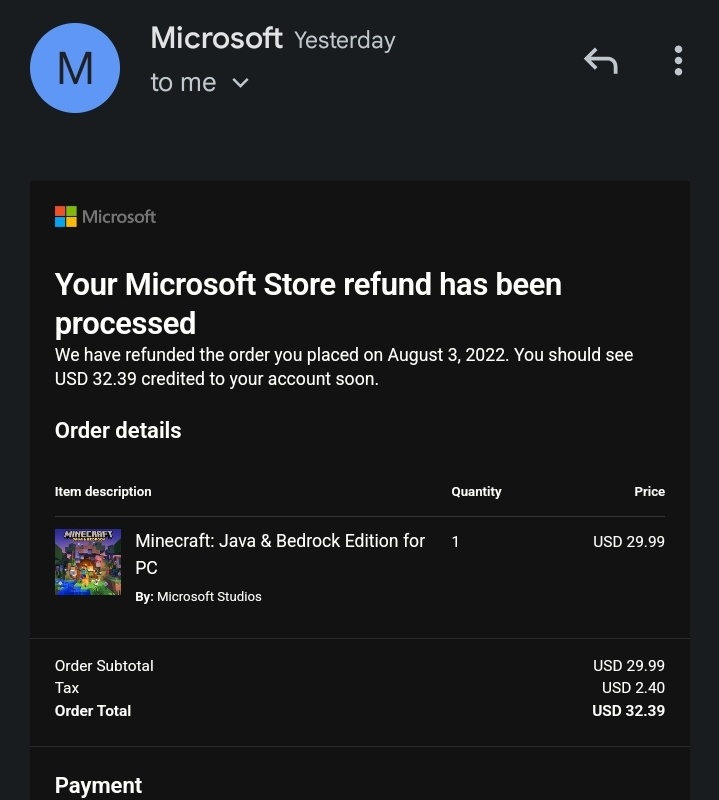Tap the blue M sender avatar
This screenshot has width=719, height=800.
point(75,68)
